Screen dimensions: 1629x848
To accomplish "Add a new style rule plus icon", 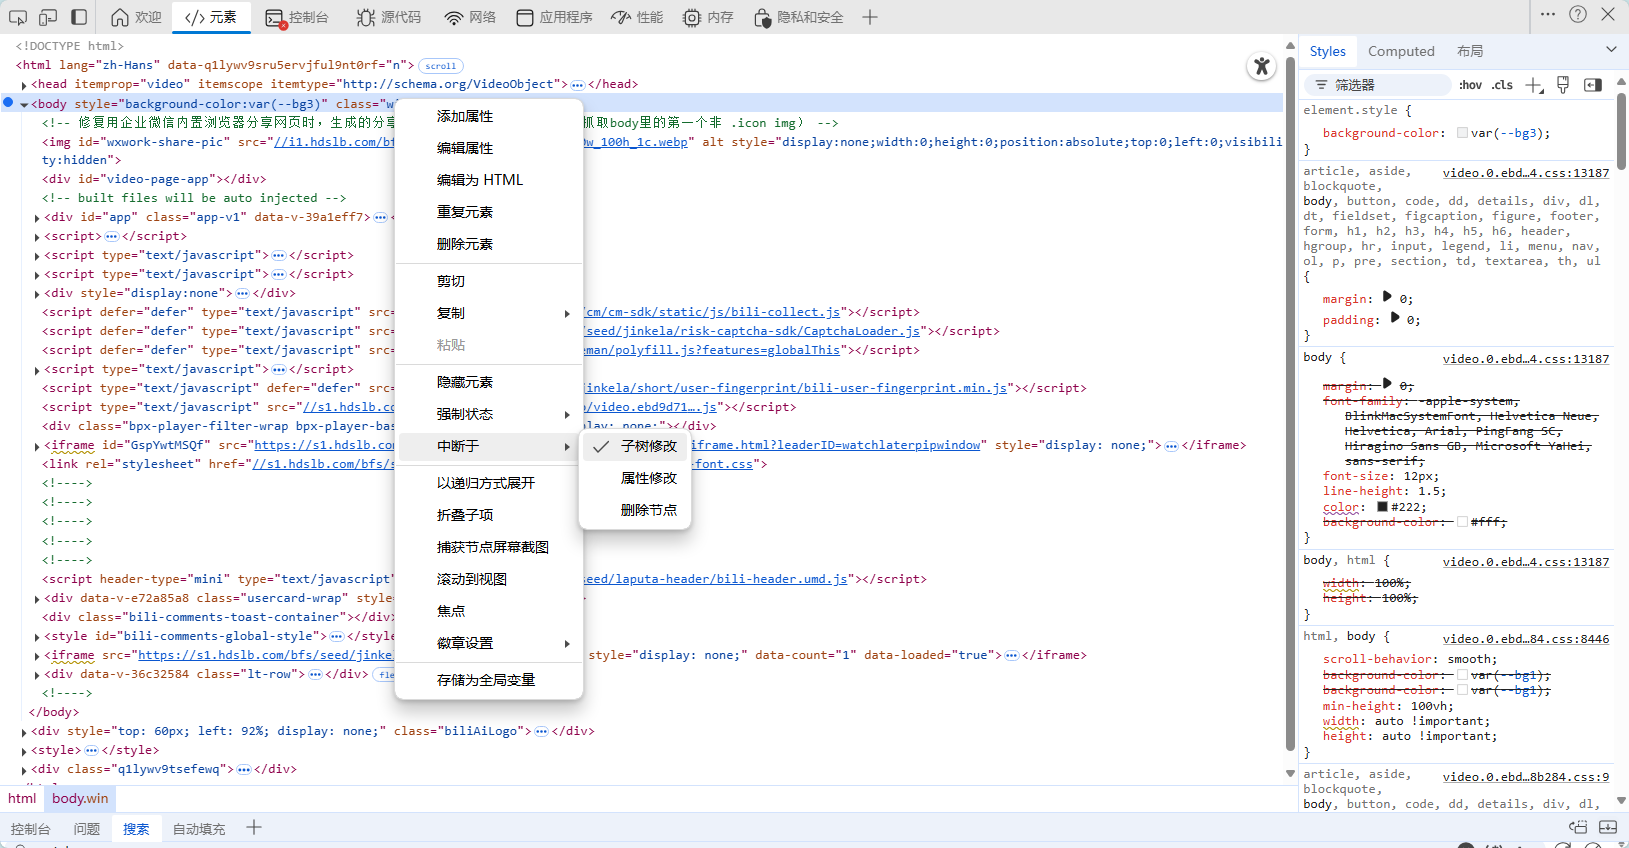I will pos(1534,85).
